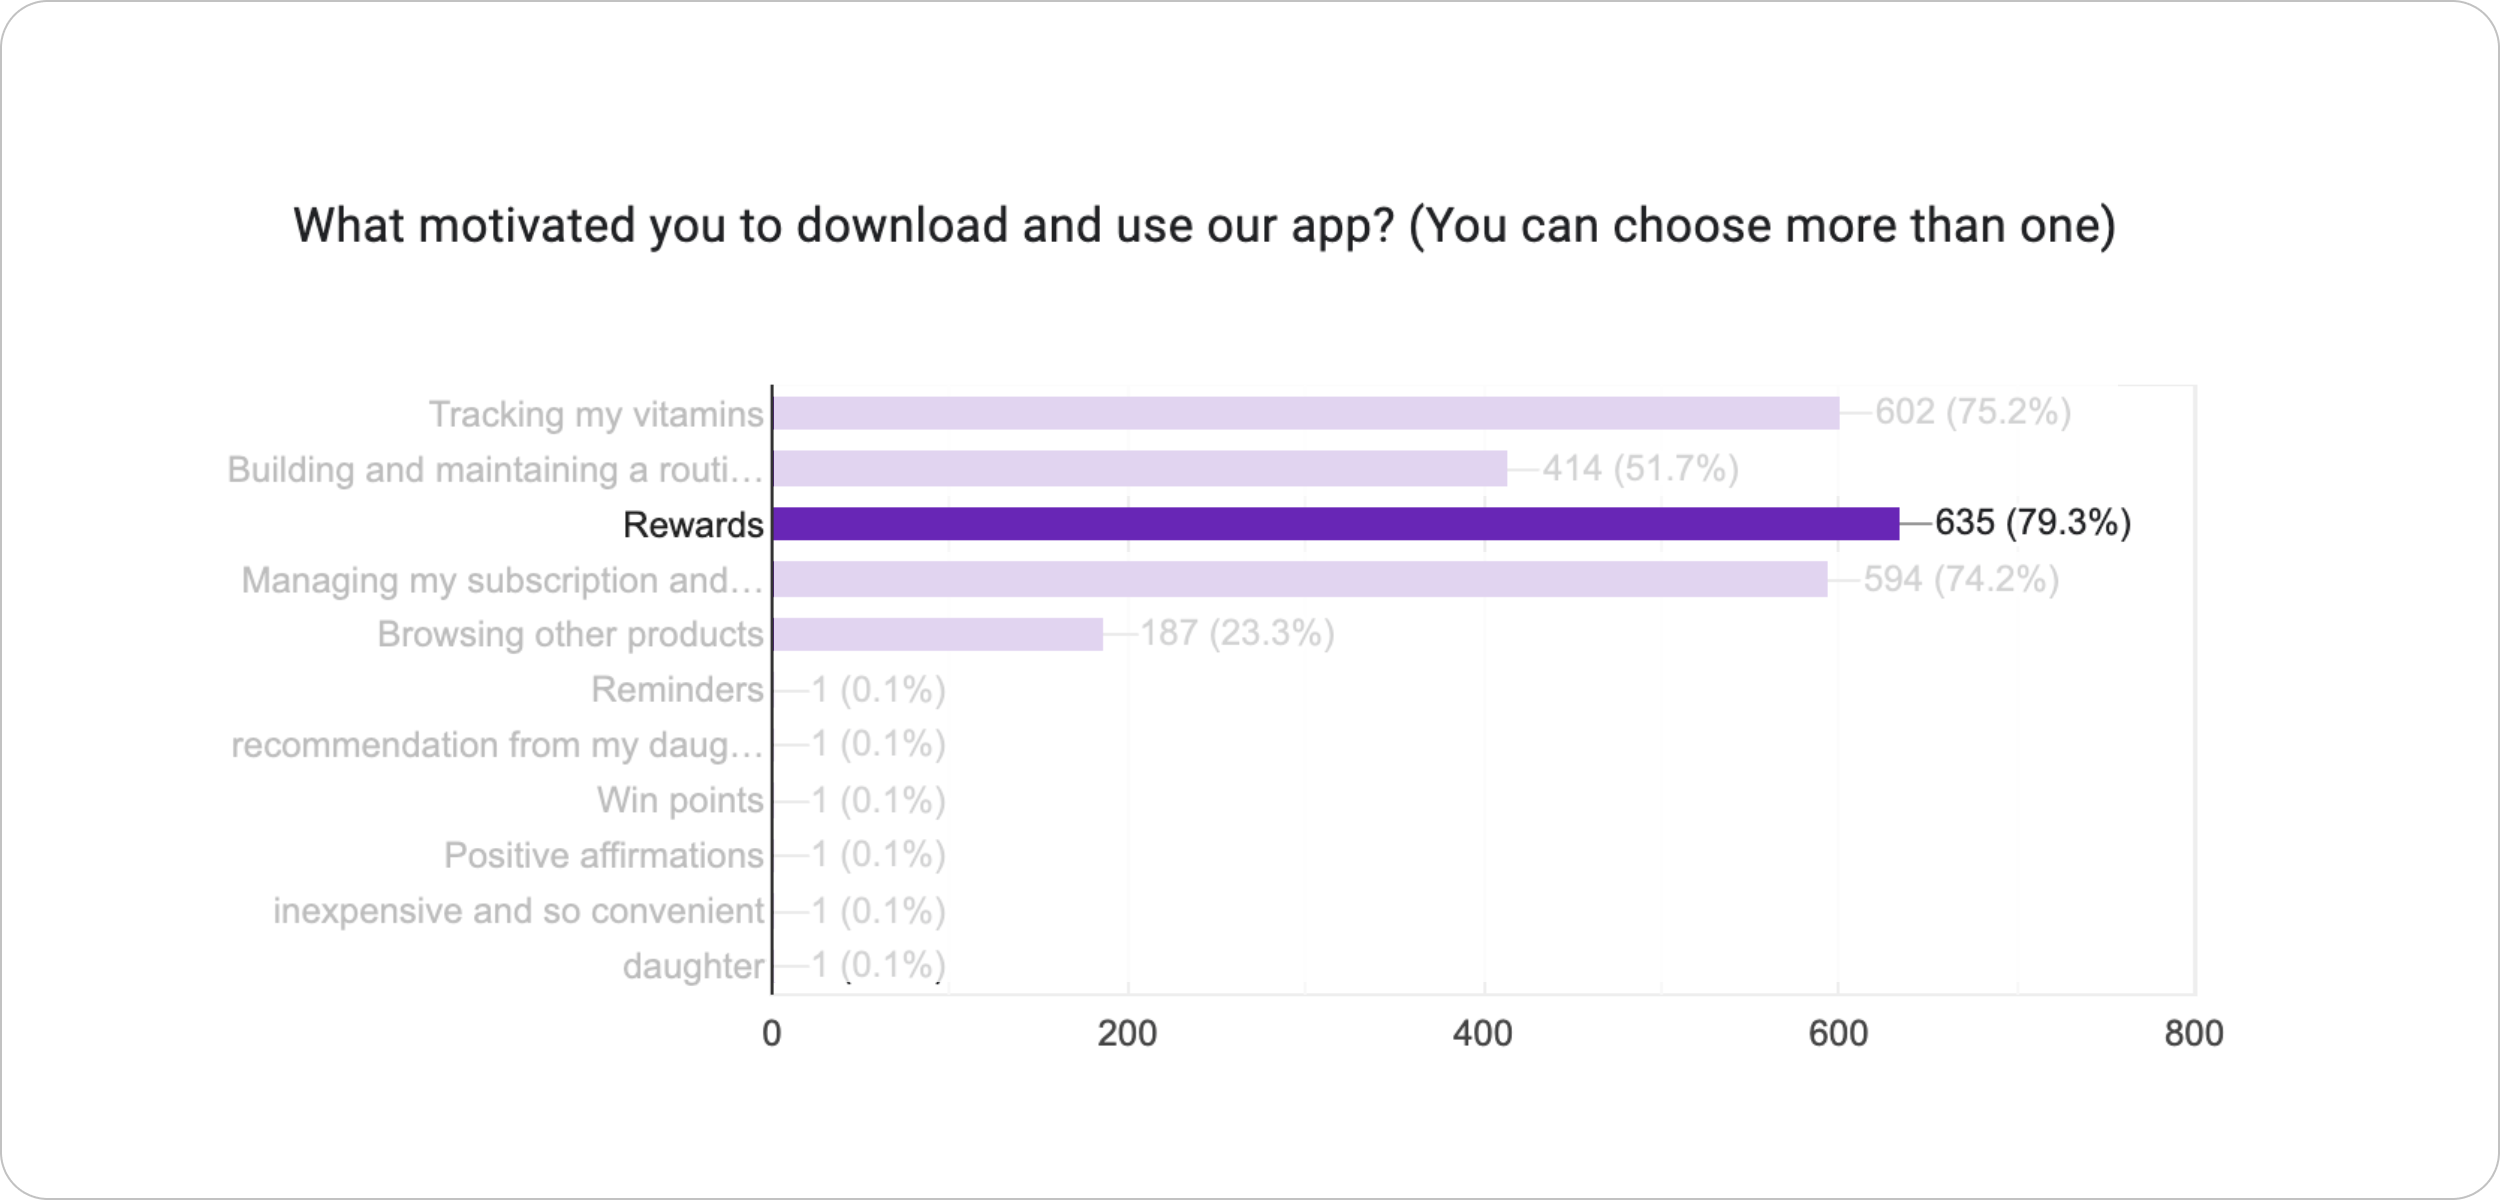Select the 187 (23.3%) data label
Image resolution: width=2500 pixels, height=1200 pixels.
click(1238, 633)
